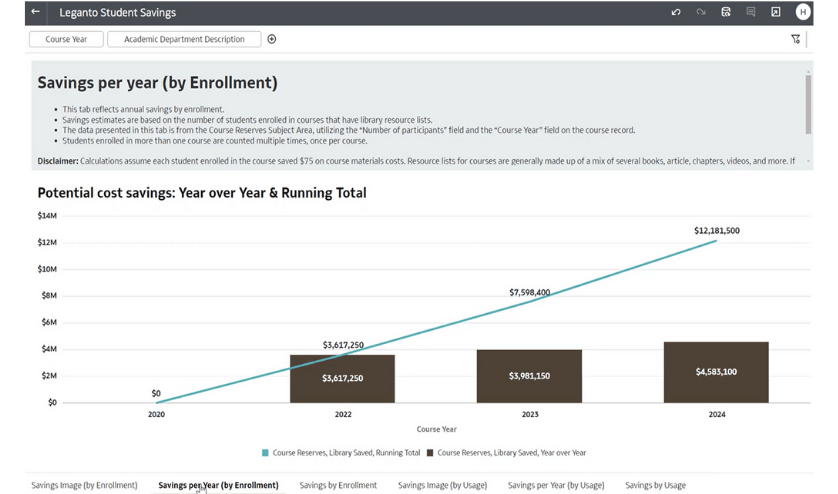Open the Academic Department Description filter
838x494 pixels.
(184, 39)
